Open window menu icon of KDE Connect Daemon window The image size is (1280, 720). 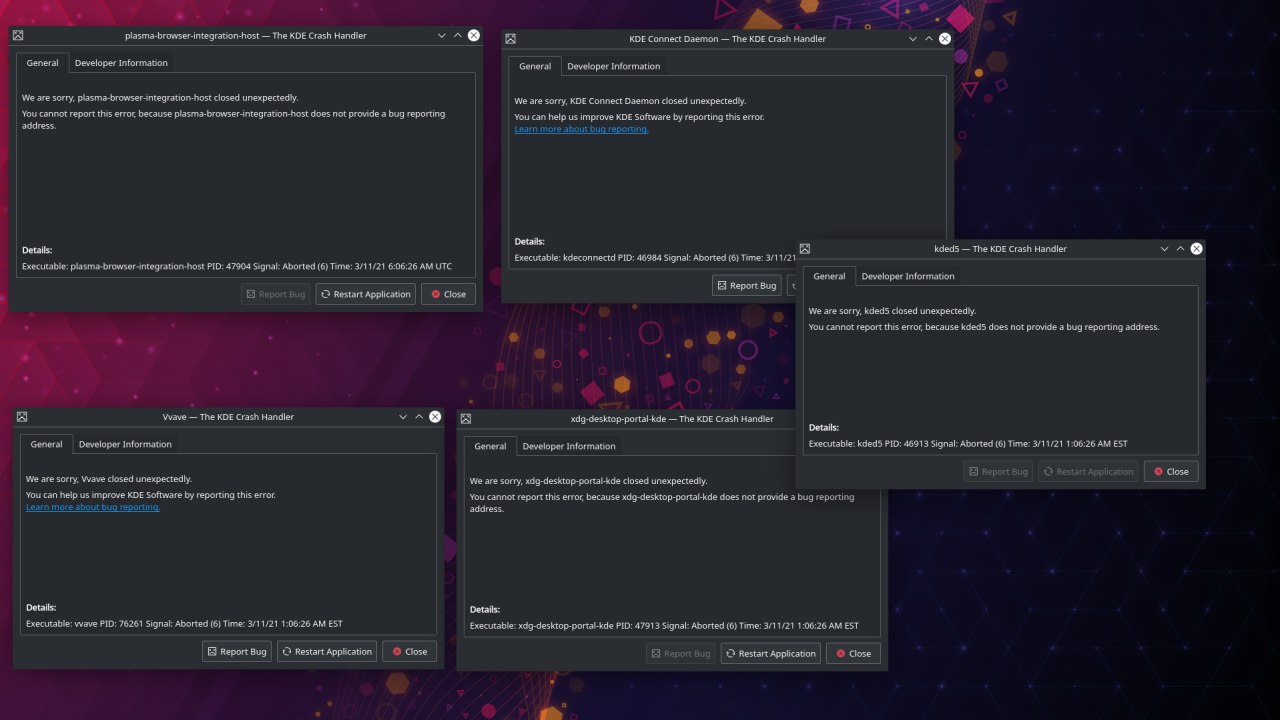pos(510,39)
